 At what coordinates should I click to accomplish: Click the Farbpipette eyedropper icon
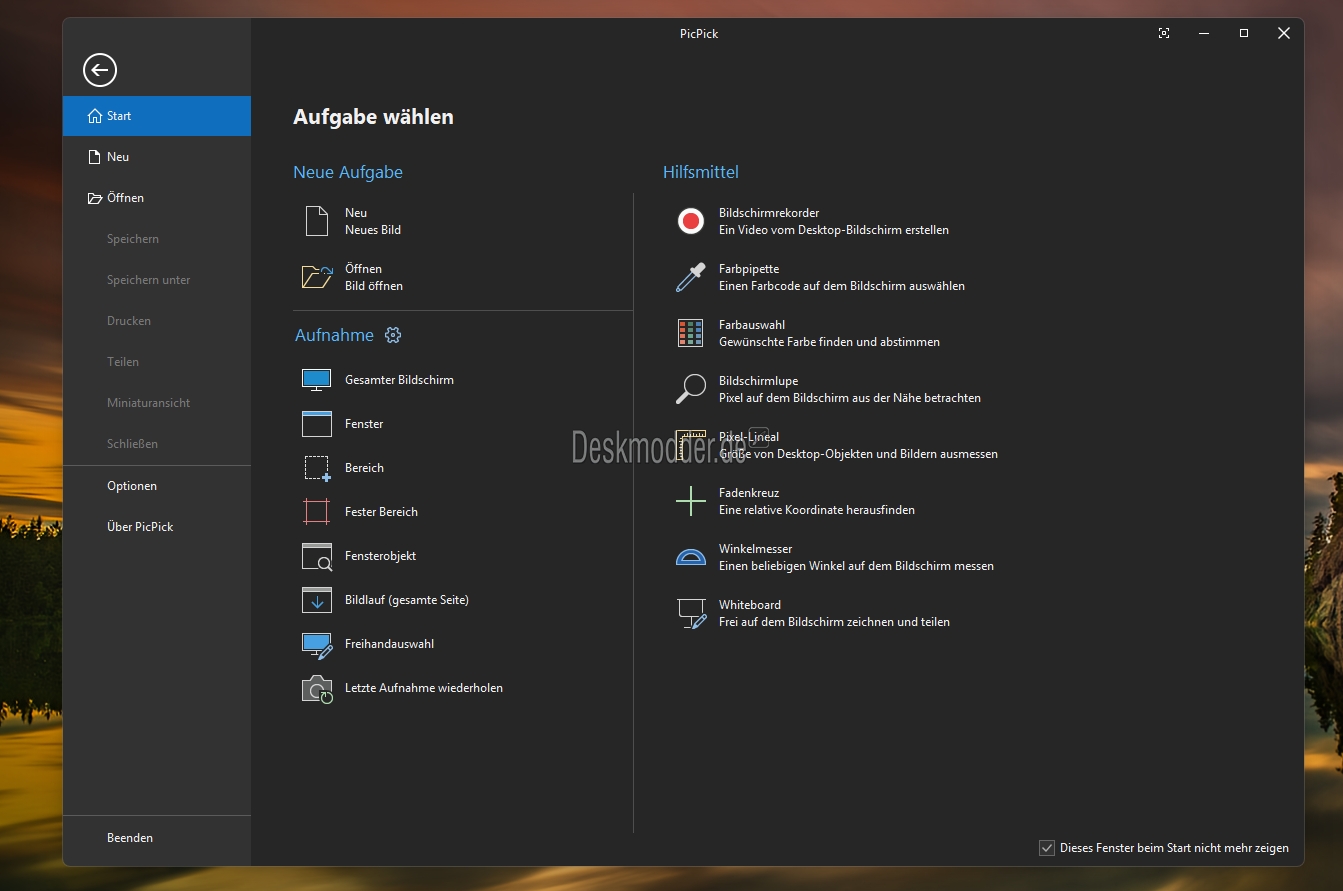pyautogui.click(x=691, y=277)
